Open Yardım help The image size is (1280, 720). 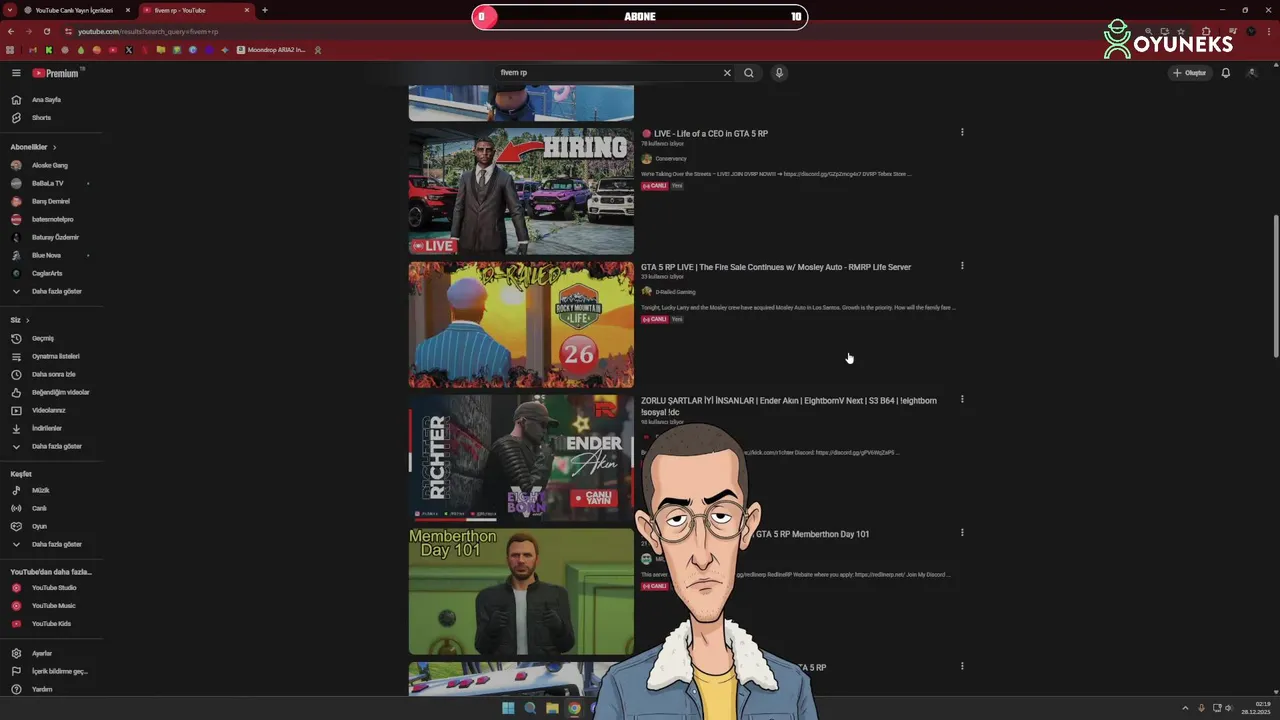pos(41,689)
